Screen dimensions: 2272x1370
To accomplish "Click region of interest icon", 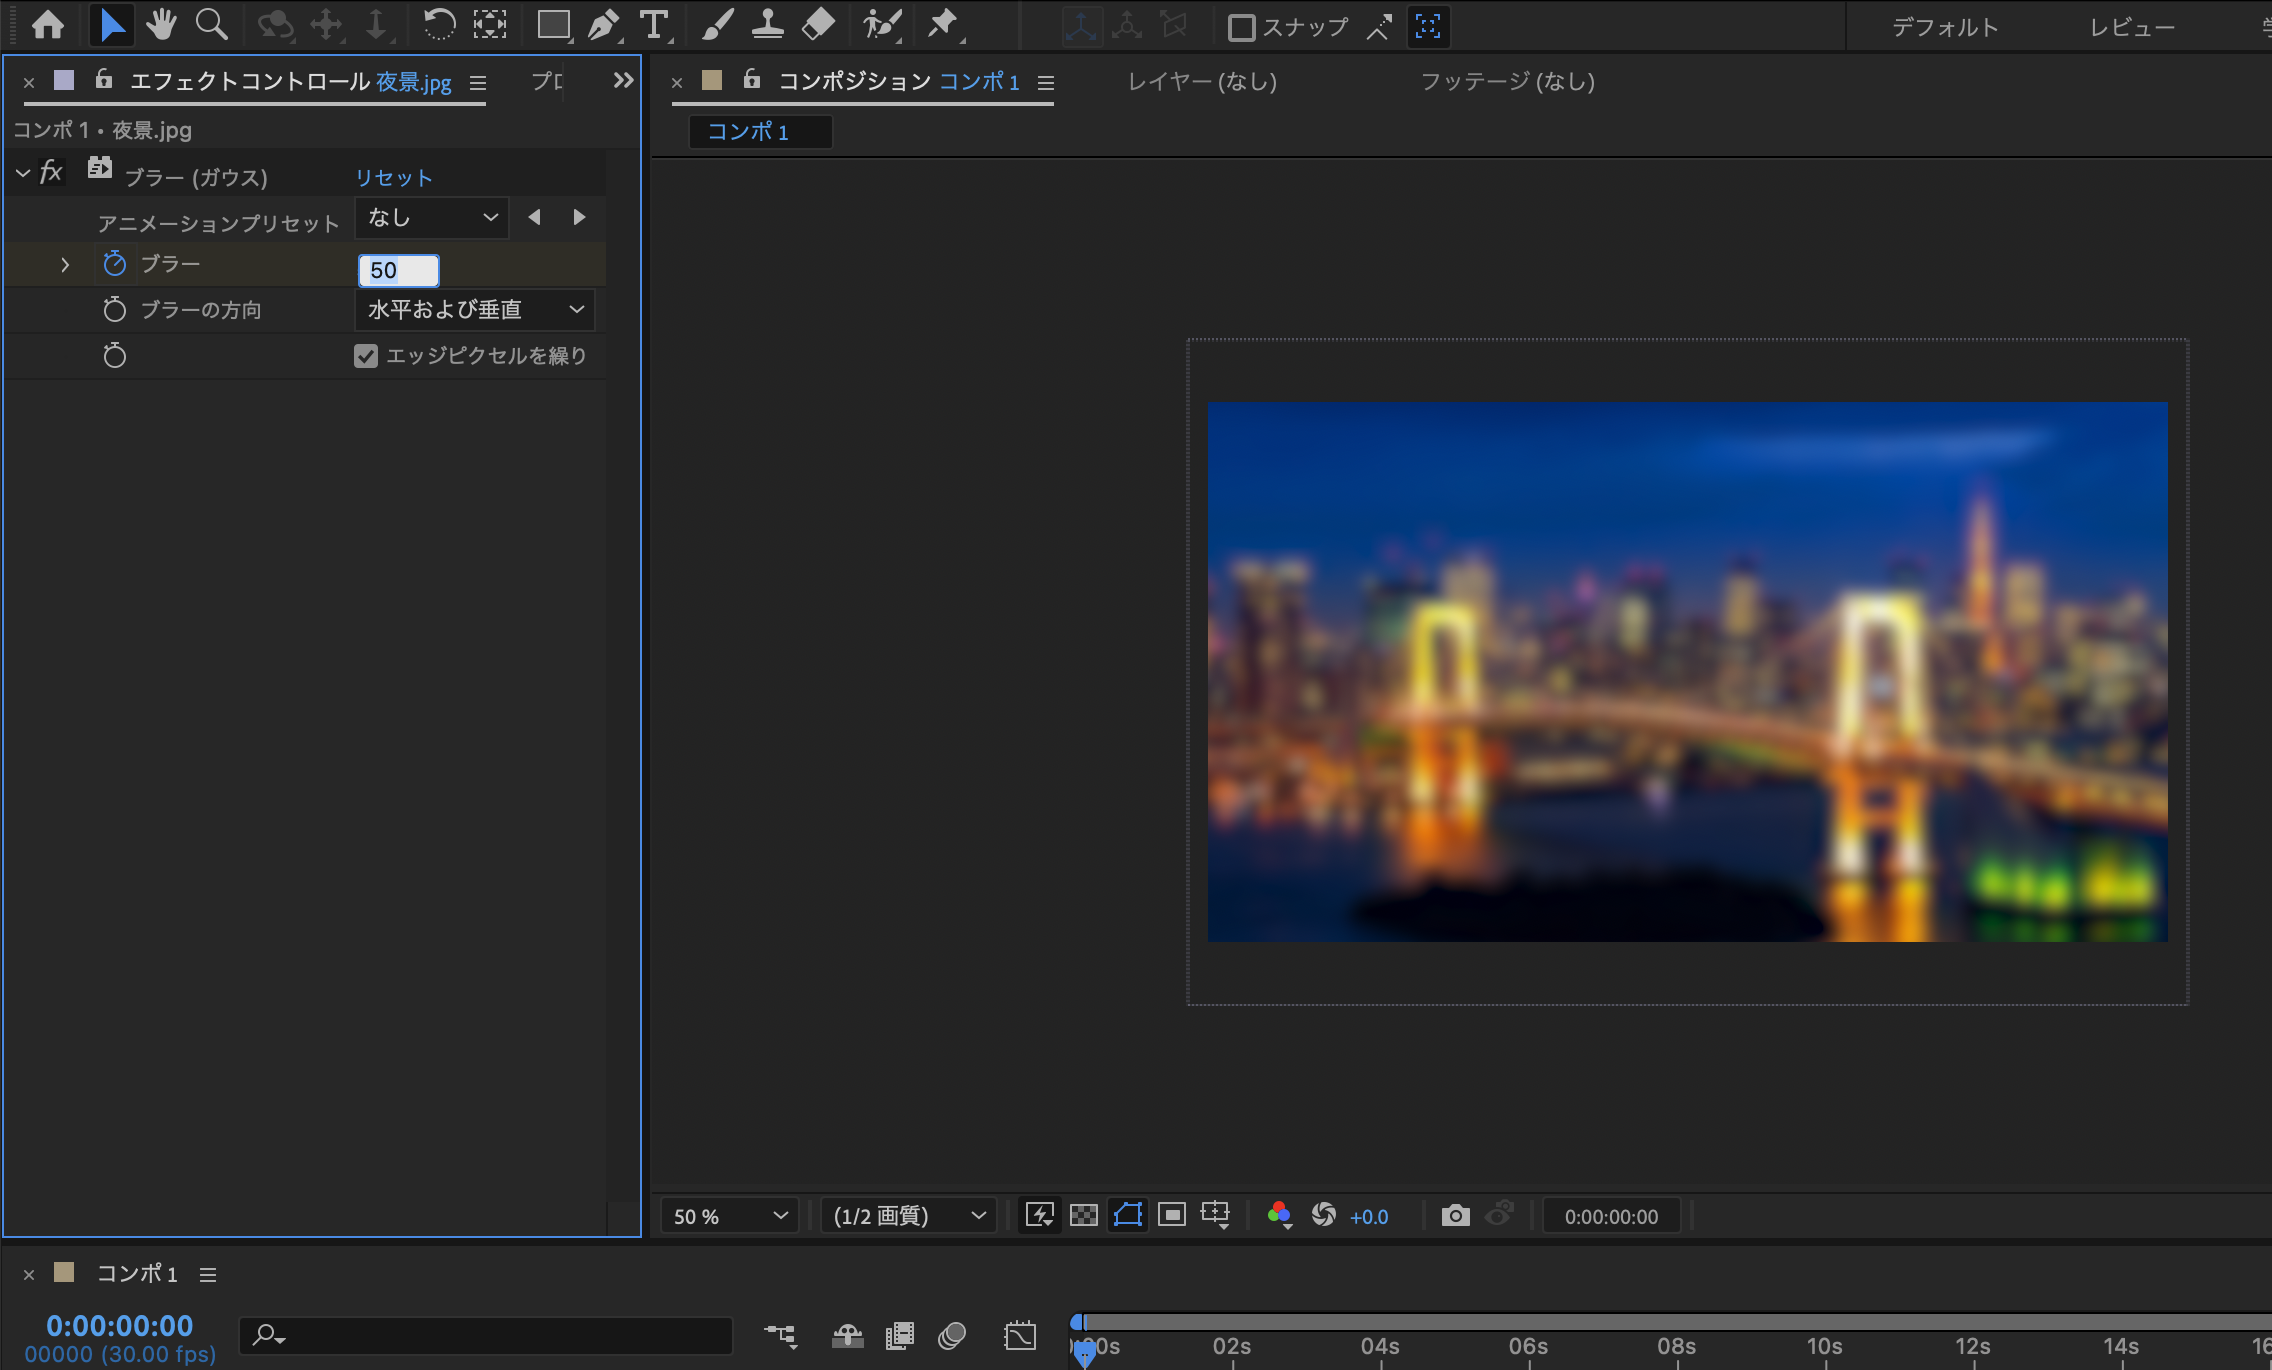I will (x=1172, y=1216).
